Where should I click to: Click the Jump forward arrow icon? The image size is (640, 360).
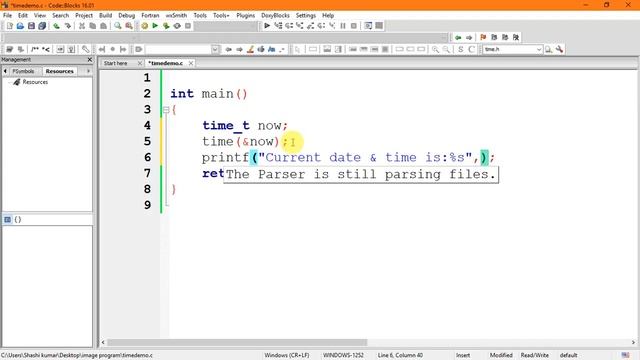coord(469,38)
